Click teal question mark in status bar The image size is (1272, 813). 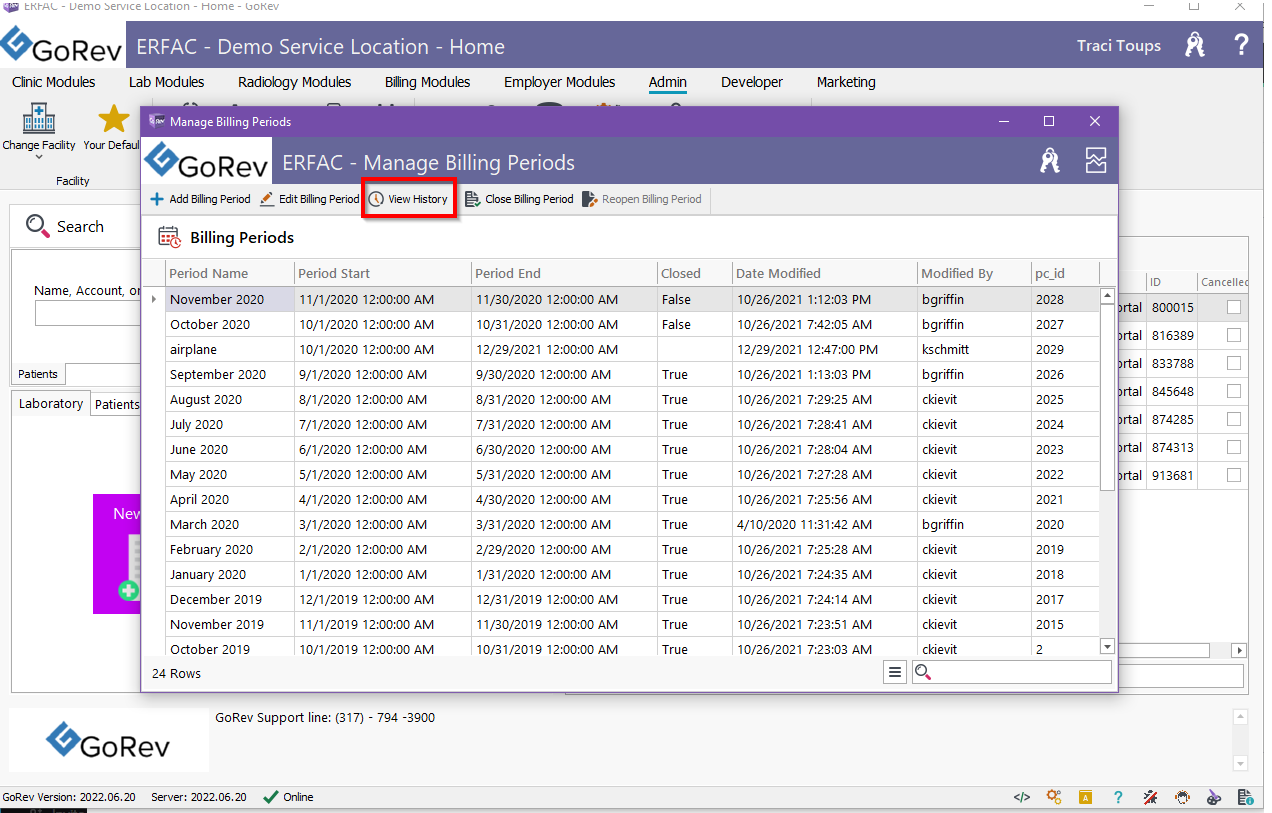(1118, 797)
